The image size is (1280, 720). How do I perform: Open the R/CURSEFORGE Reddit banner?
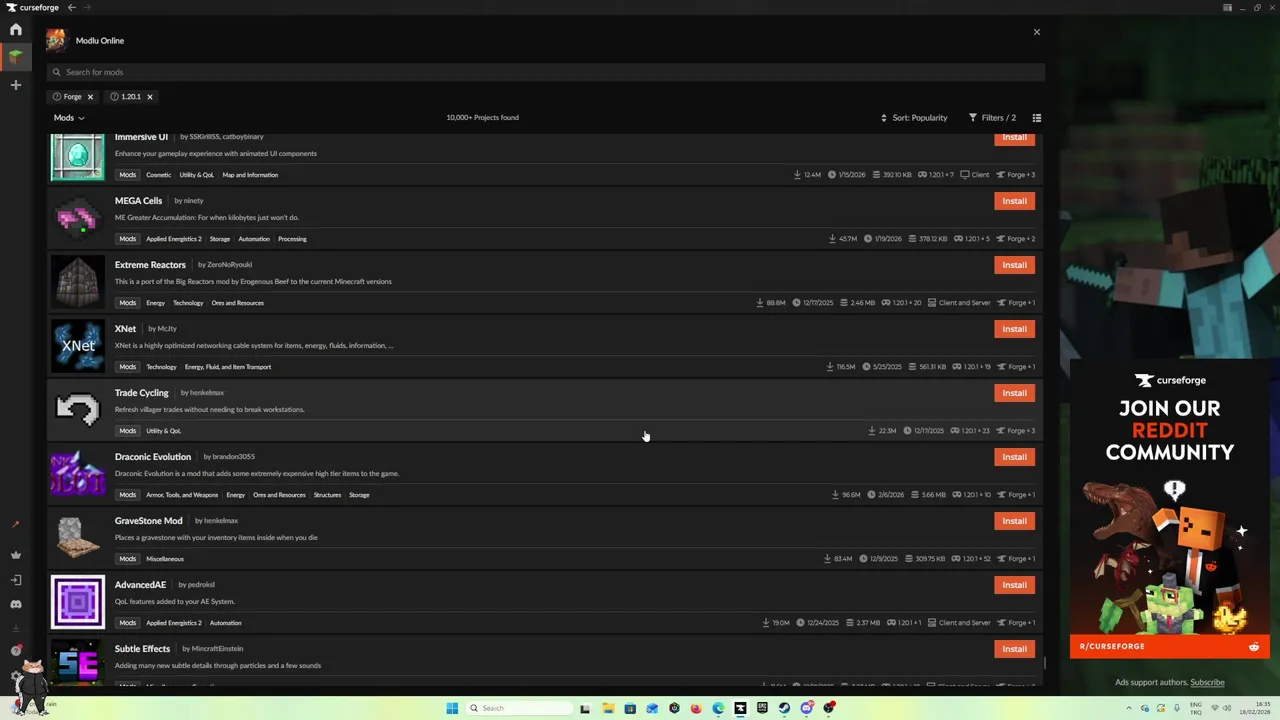1170,647
